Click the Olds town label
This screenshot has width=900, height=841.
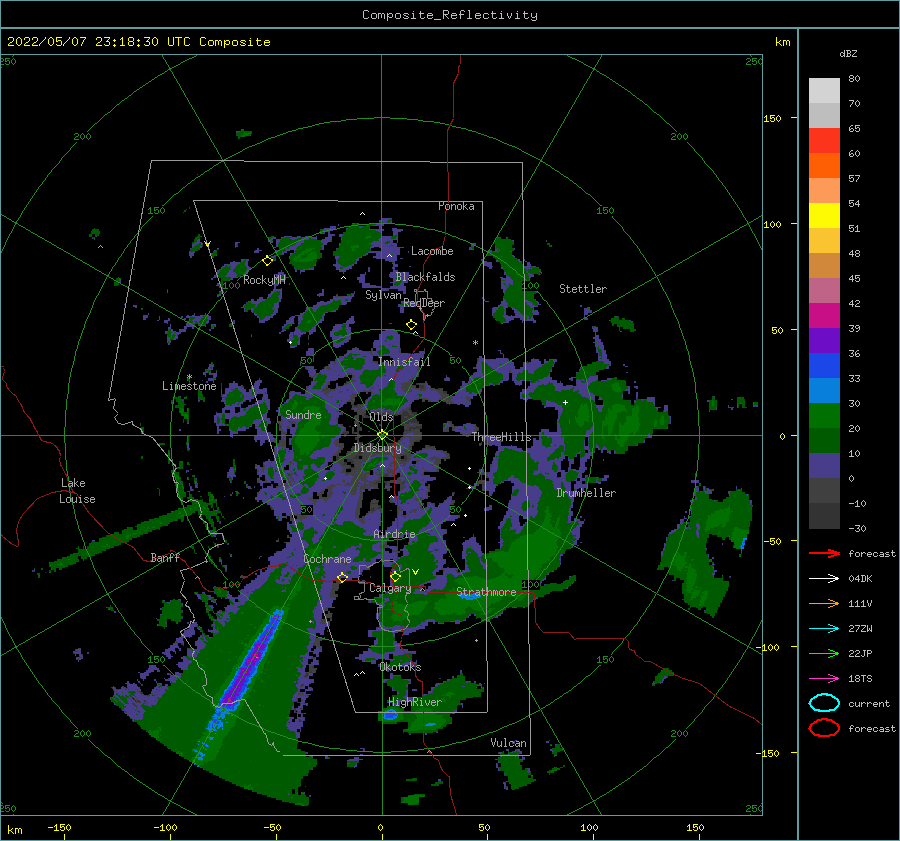coord(381,417)
